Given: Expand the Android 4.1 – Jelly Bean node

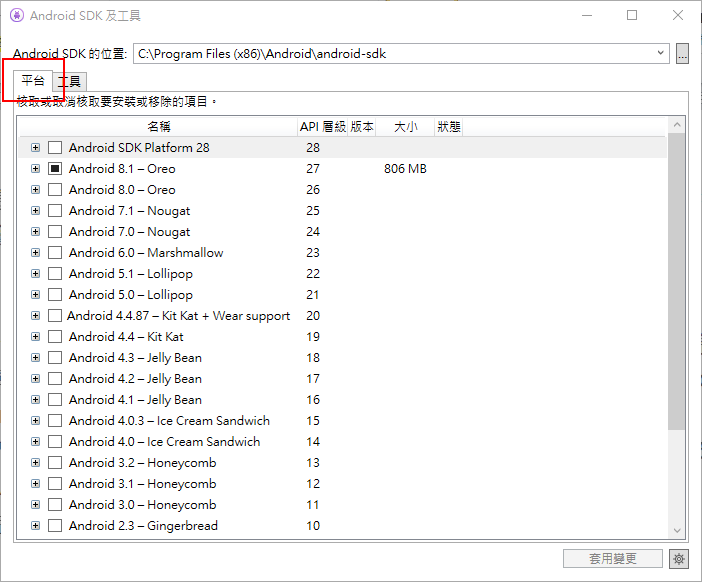Looking at the screenshot, I should [x=35, y=400].
